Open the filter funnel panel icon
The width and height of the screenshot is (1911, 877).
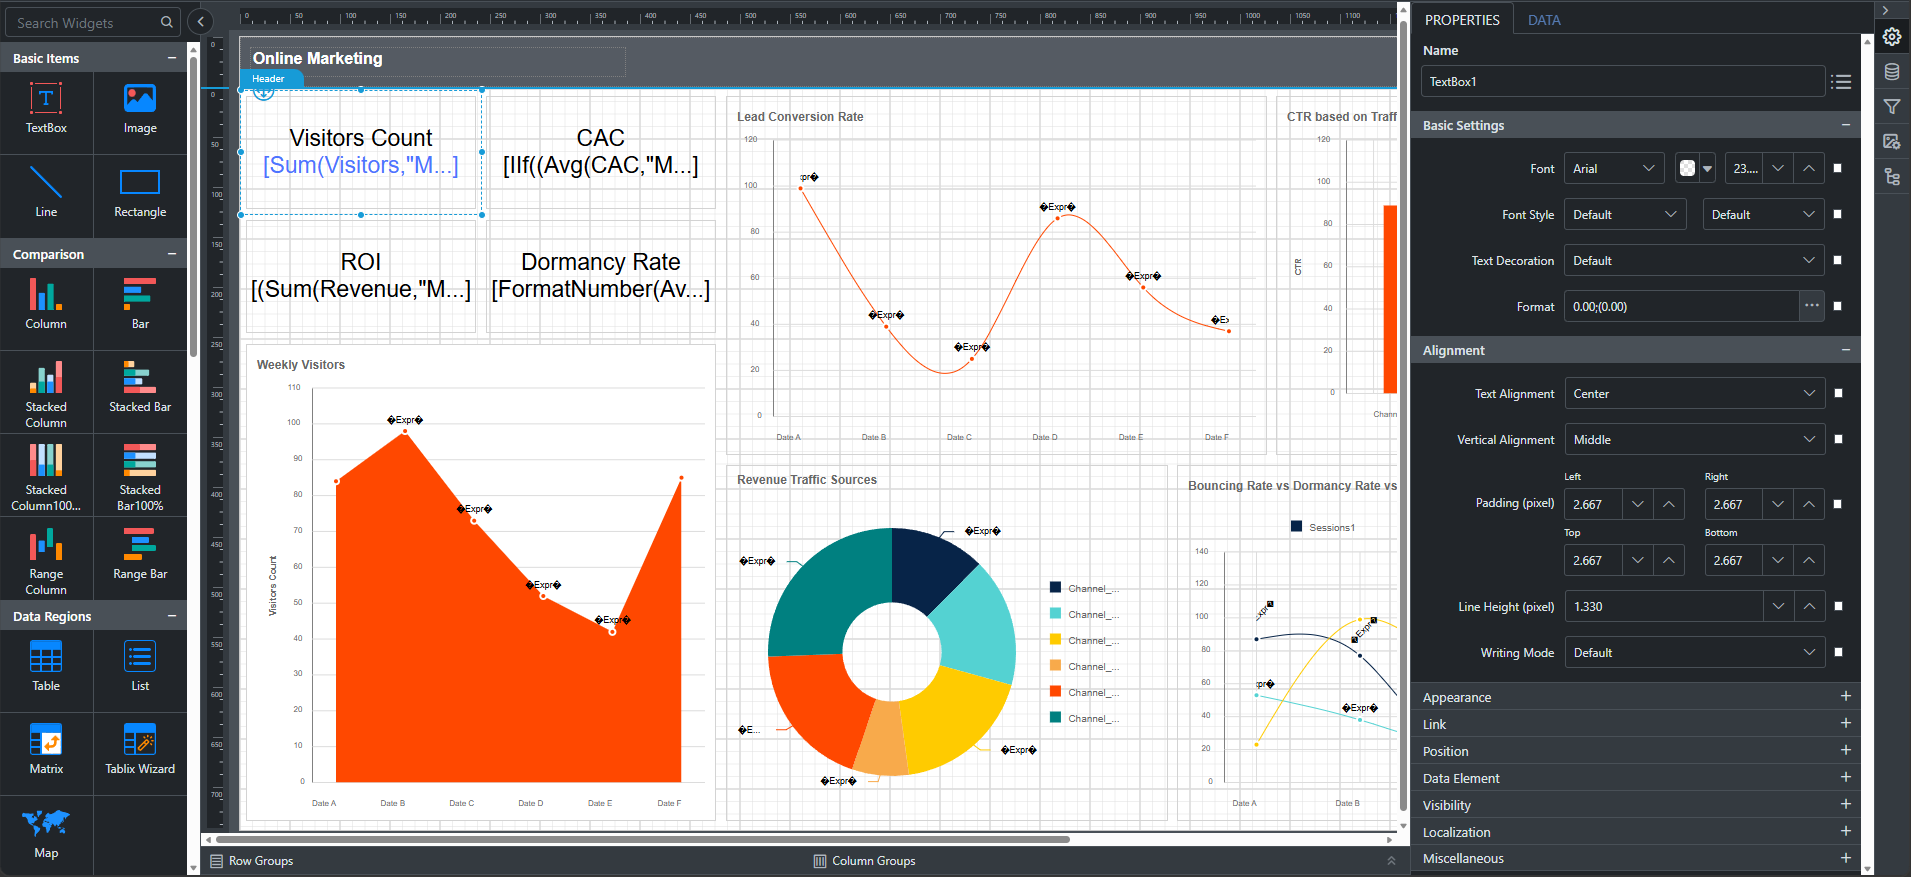1892,107
